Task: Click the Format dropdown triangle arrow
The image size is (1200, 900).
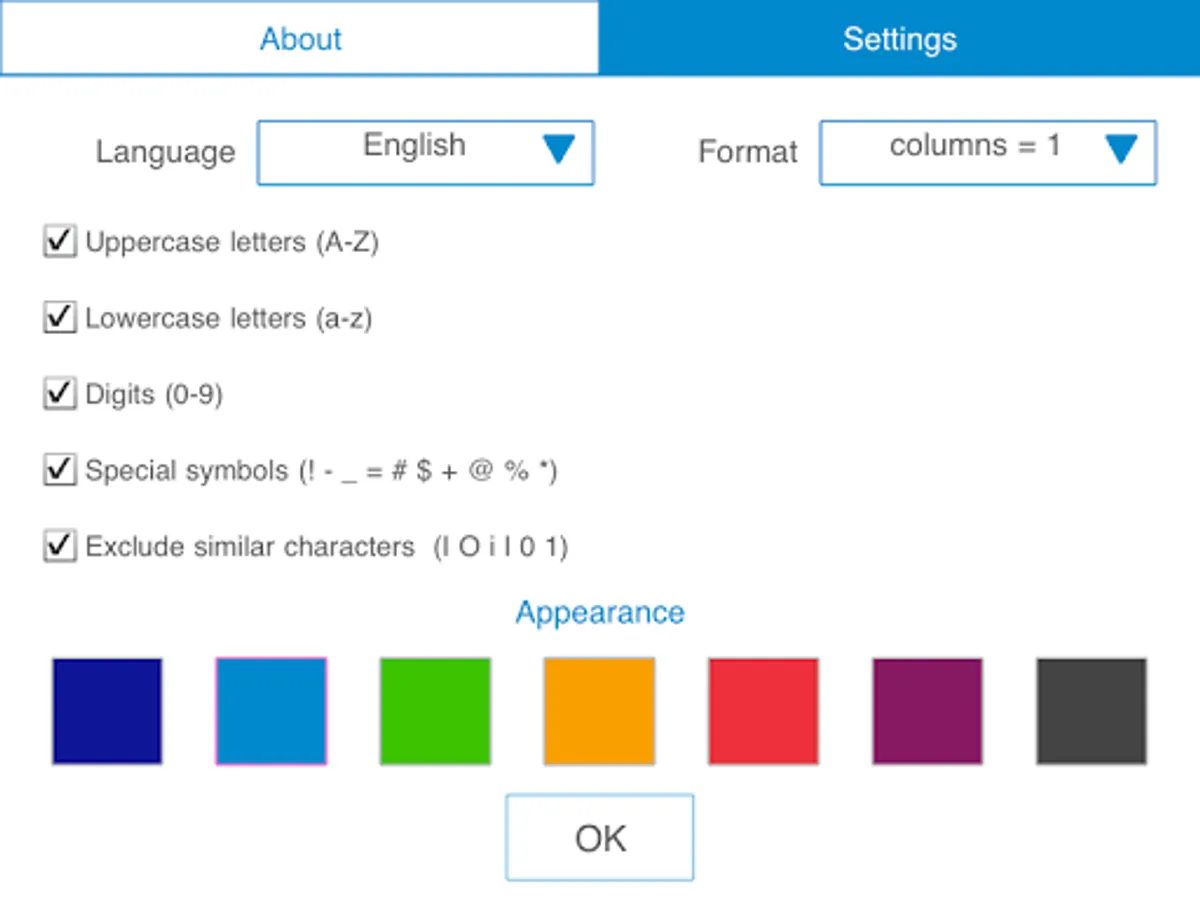Action: point(1121,150)
